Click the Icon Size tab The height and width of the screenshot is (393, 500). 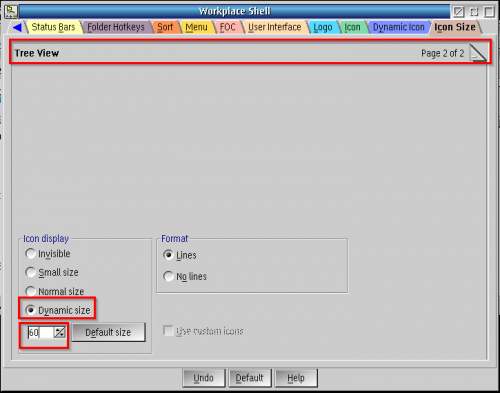(x=455, y=27)
